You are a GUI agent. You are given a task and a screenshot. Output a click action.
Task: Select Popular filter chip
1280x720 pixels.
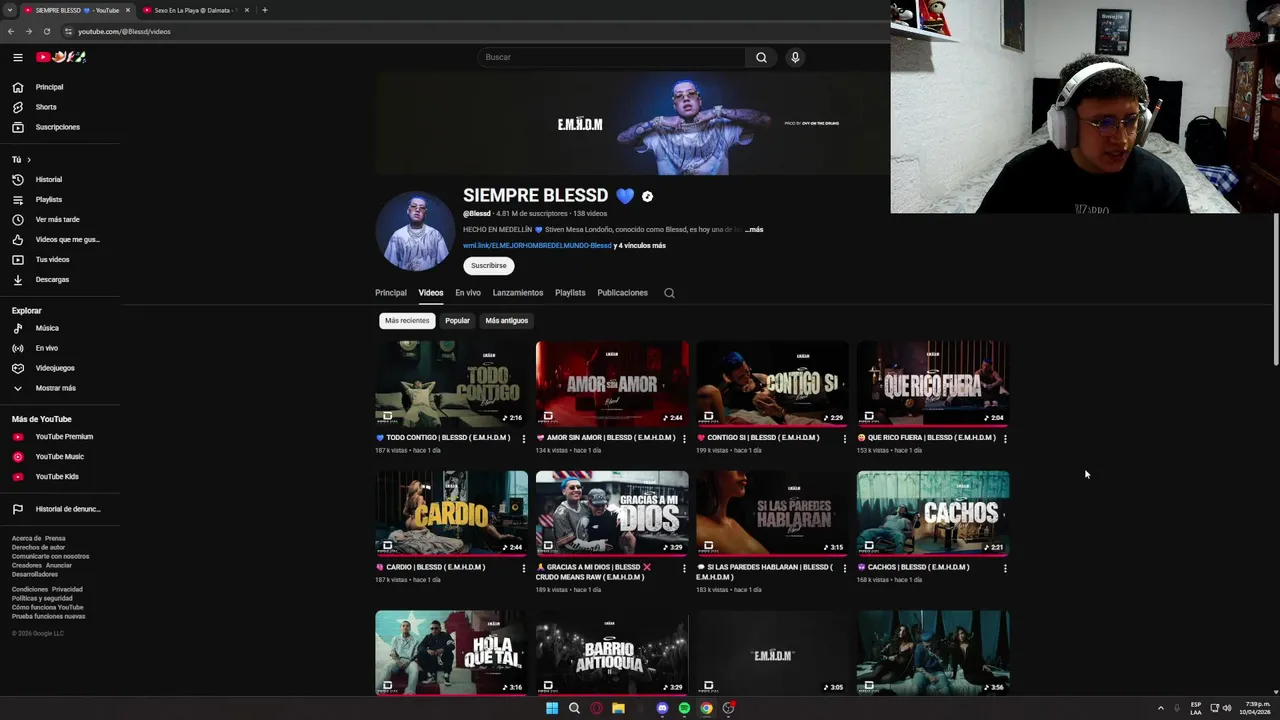click(x=457, y=320)
